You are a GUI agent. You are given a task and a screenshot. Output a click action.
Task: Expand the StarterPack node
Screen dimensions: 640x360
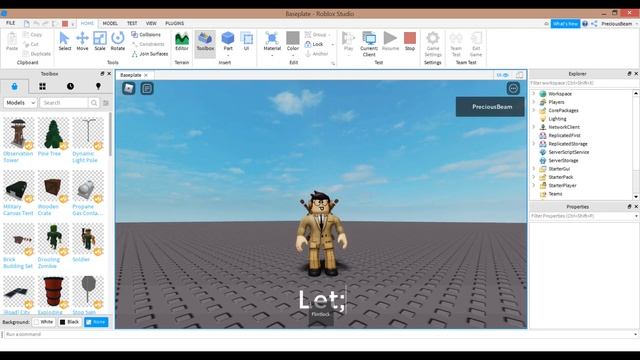tap(534, 177)
